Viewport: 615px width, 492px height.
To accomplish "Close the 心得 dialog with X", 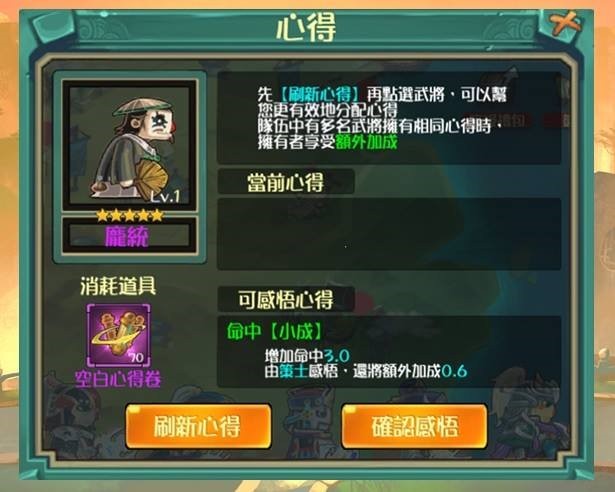I will click(x=565, y=22).
